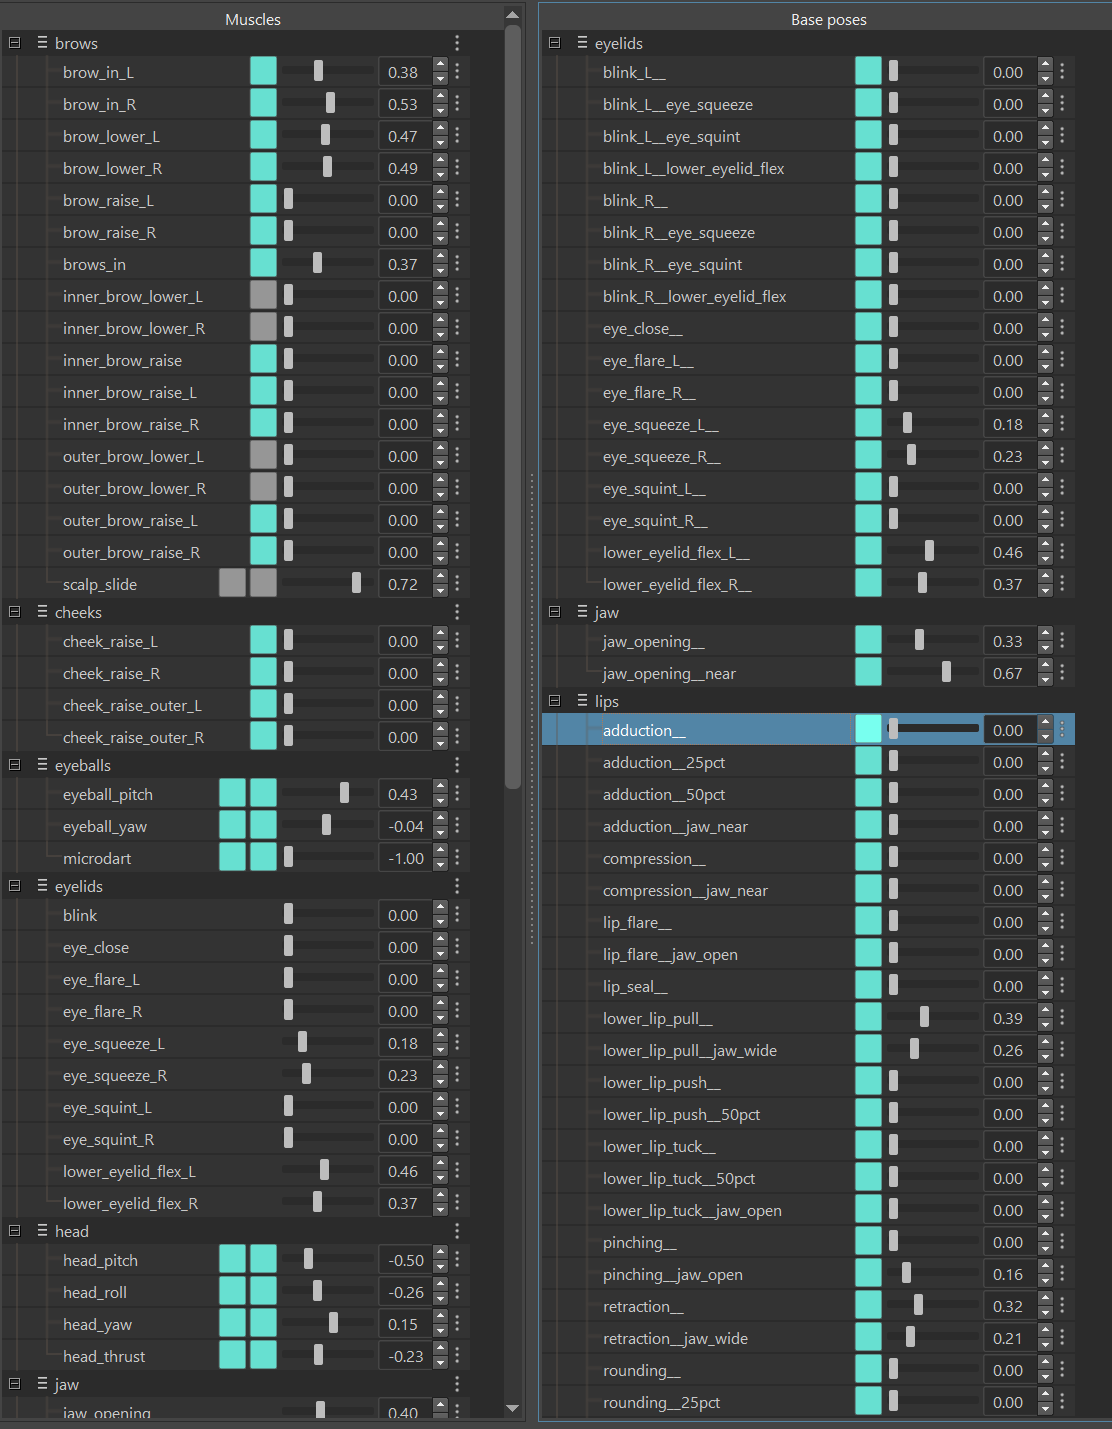Select the Base poses panel header
1112x1429 pixels.
[828, 19]
